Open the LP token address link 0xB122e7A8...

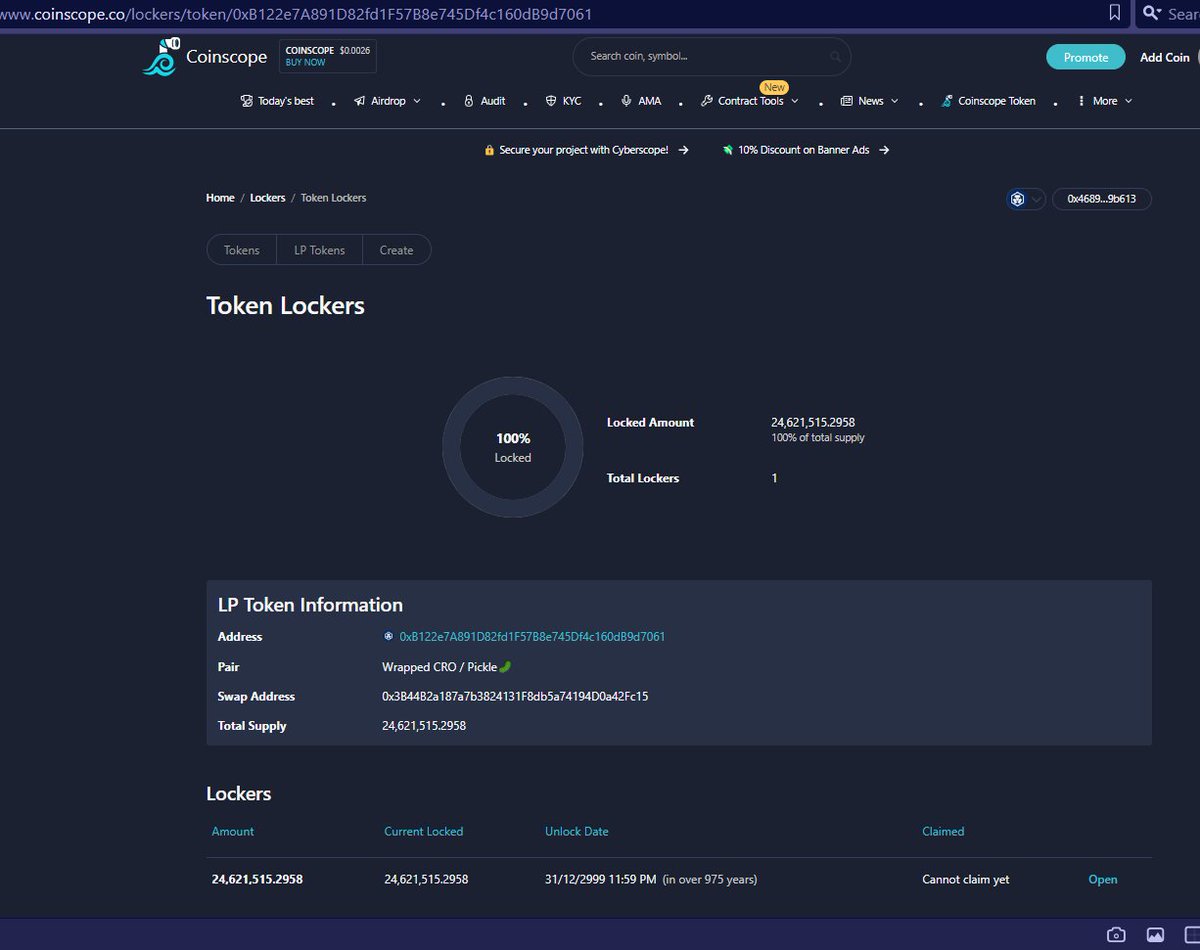(x=532, y=636)
